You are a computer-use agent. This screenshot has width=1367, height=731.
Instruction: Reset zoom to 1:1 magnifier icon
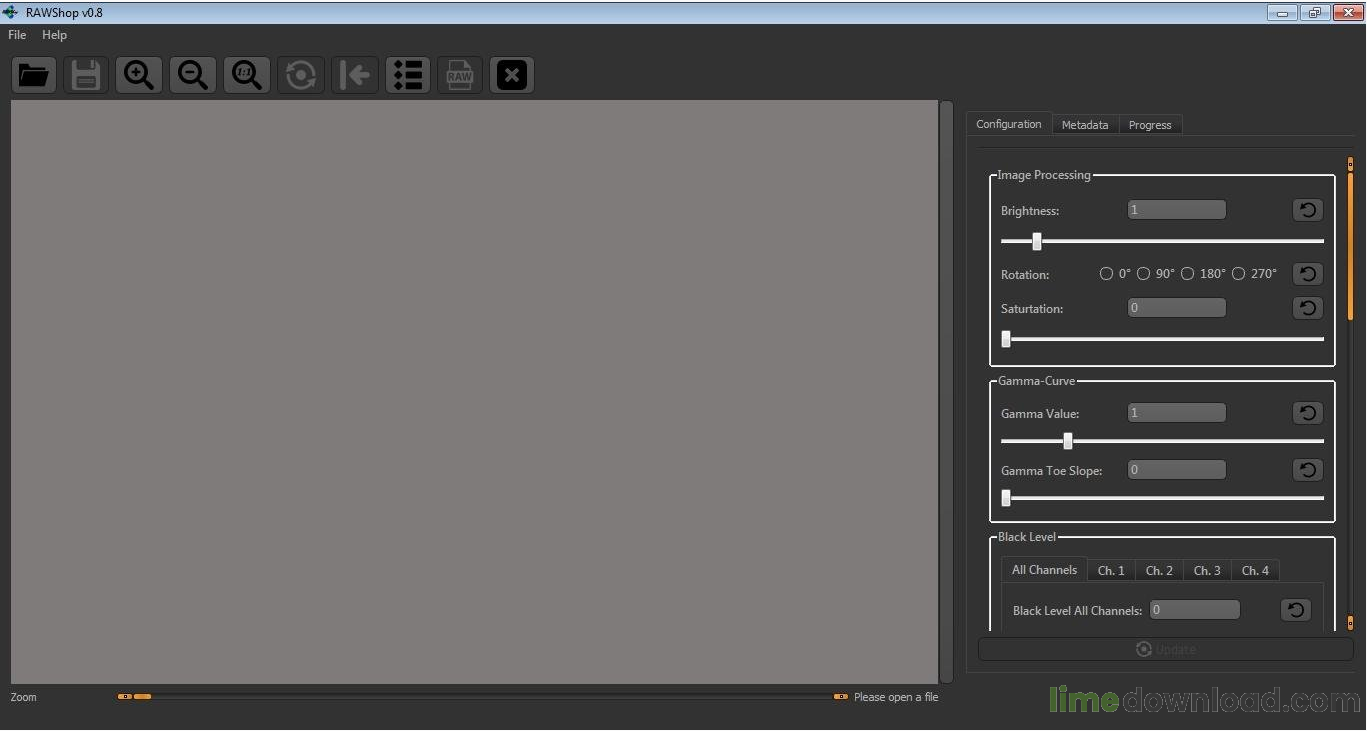(246, 75)
